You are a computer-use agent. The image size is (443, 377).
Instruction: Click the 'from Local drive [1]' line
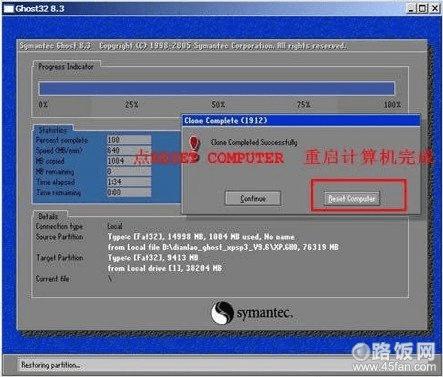point(165,268)
